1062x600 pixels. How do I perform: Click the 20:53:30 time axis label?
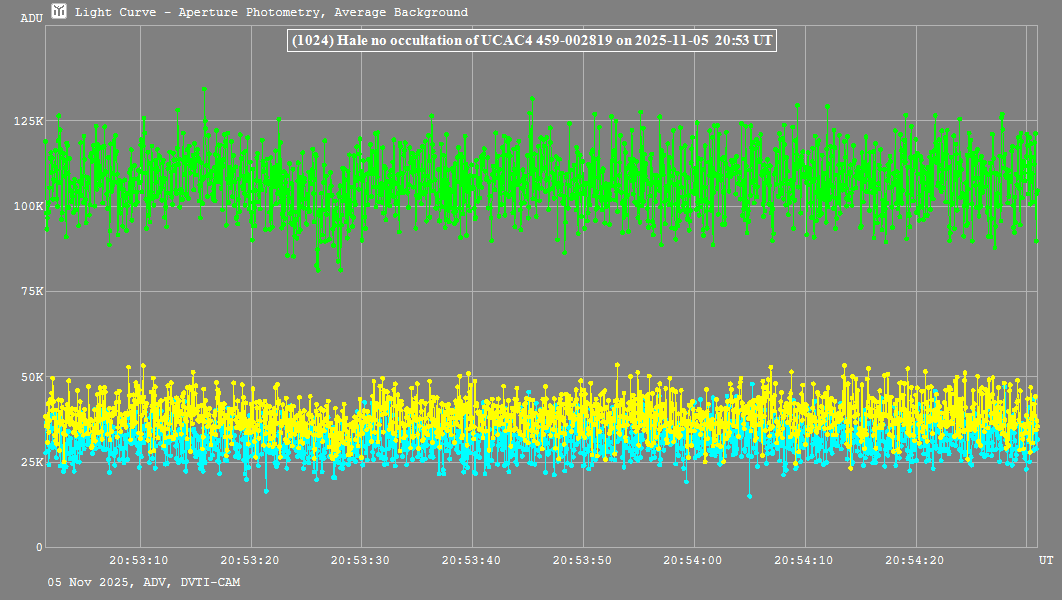click(361, 561)
